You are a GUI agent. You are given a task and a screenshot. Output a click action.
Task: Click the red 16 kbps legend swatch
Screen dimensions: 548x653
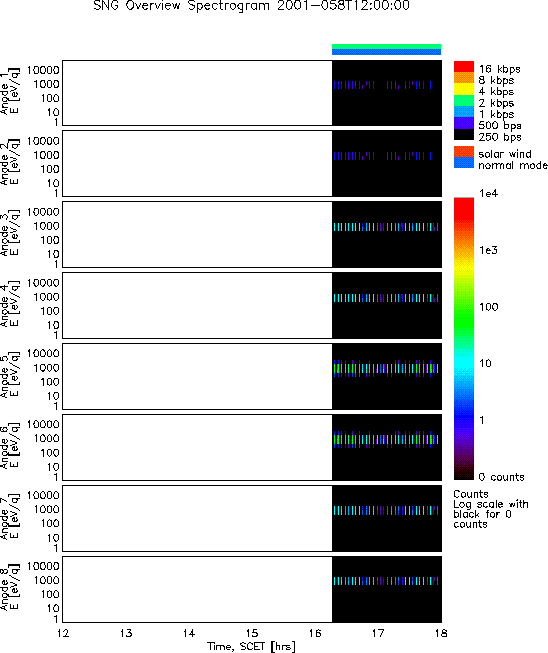[464, 67]
